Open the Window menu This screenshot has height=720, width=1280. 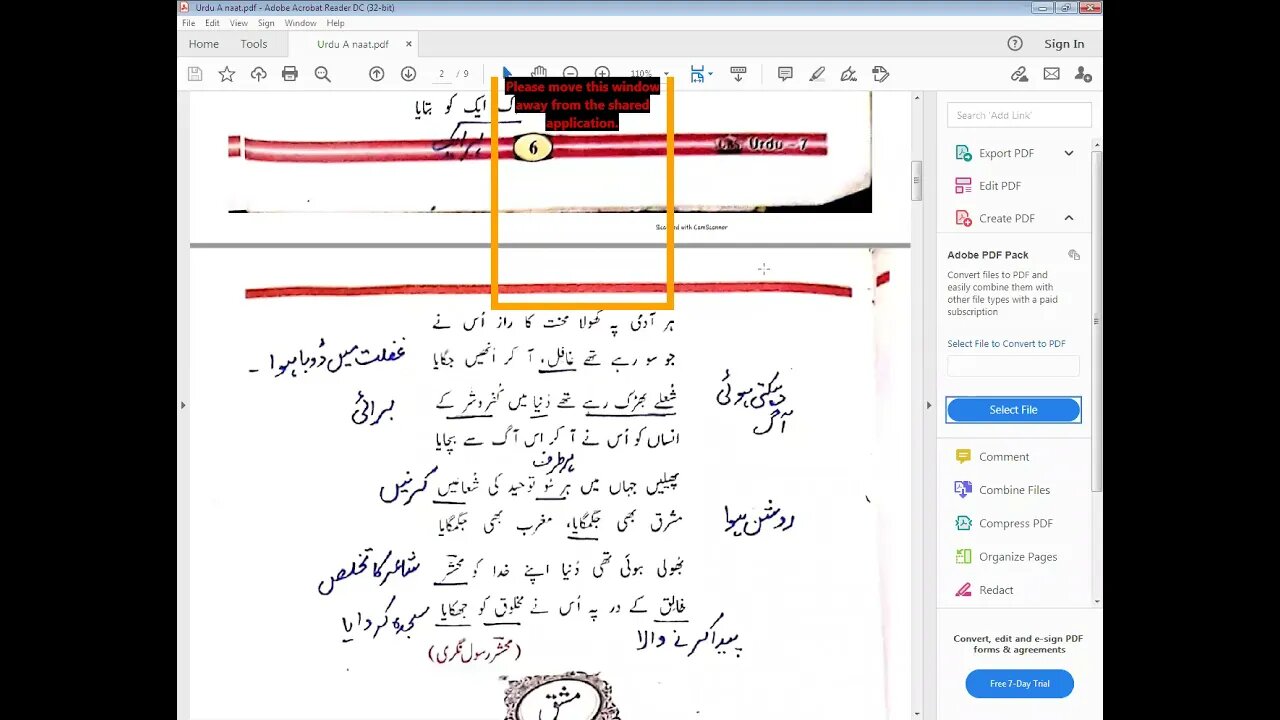tap(300, 23)
